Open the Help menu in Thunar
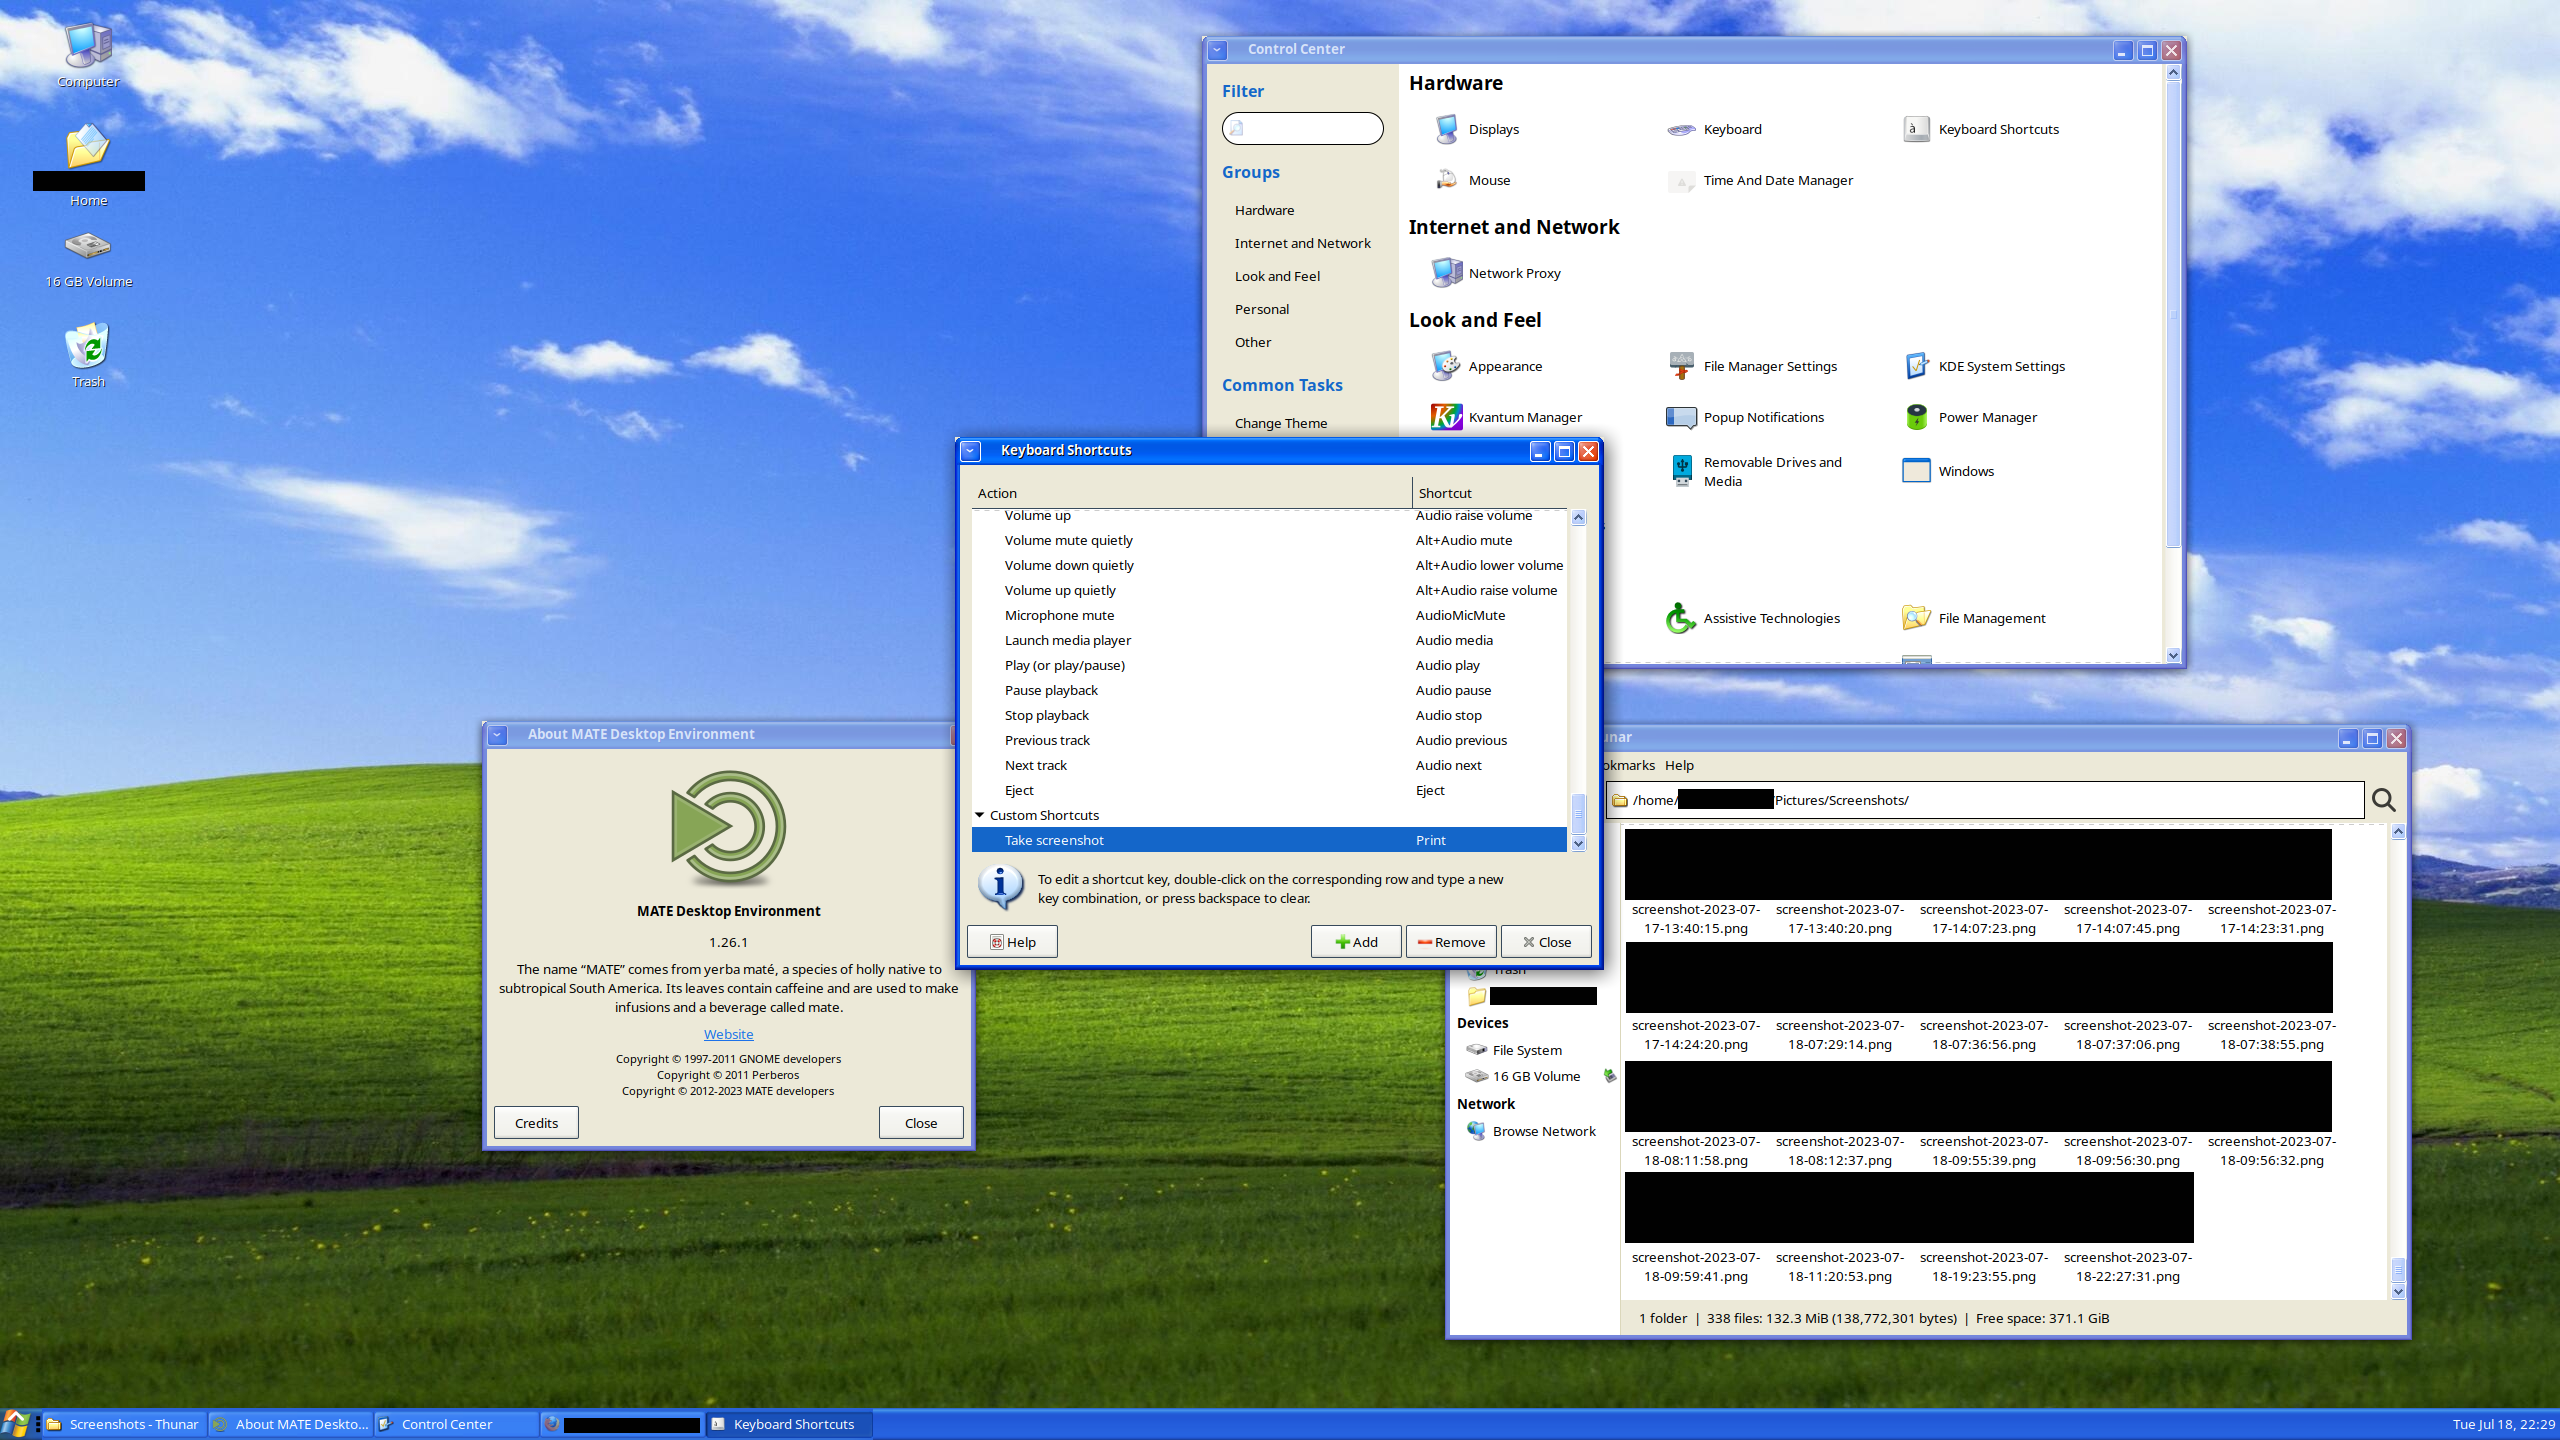Image resolution: width=2560 pixels, height=1440 pixels. 1679,765
